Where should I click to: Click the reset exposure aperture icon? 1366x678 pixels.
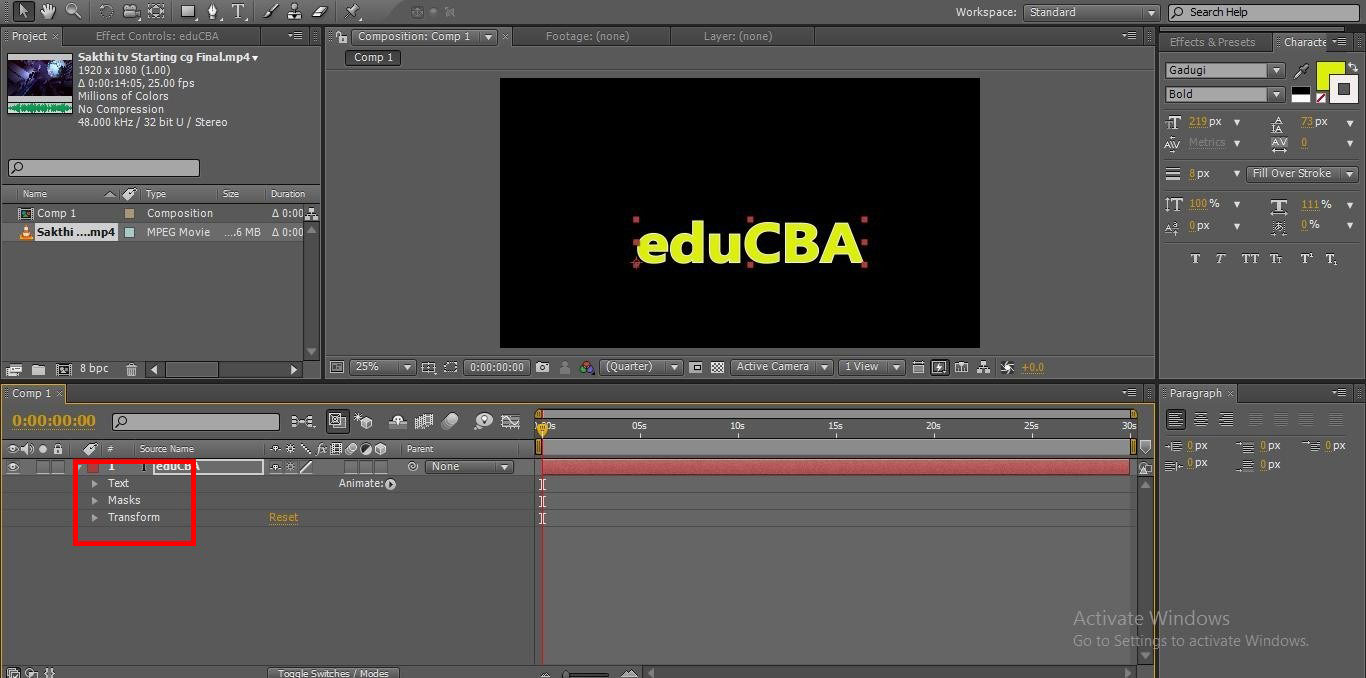point(1008,367)
